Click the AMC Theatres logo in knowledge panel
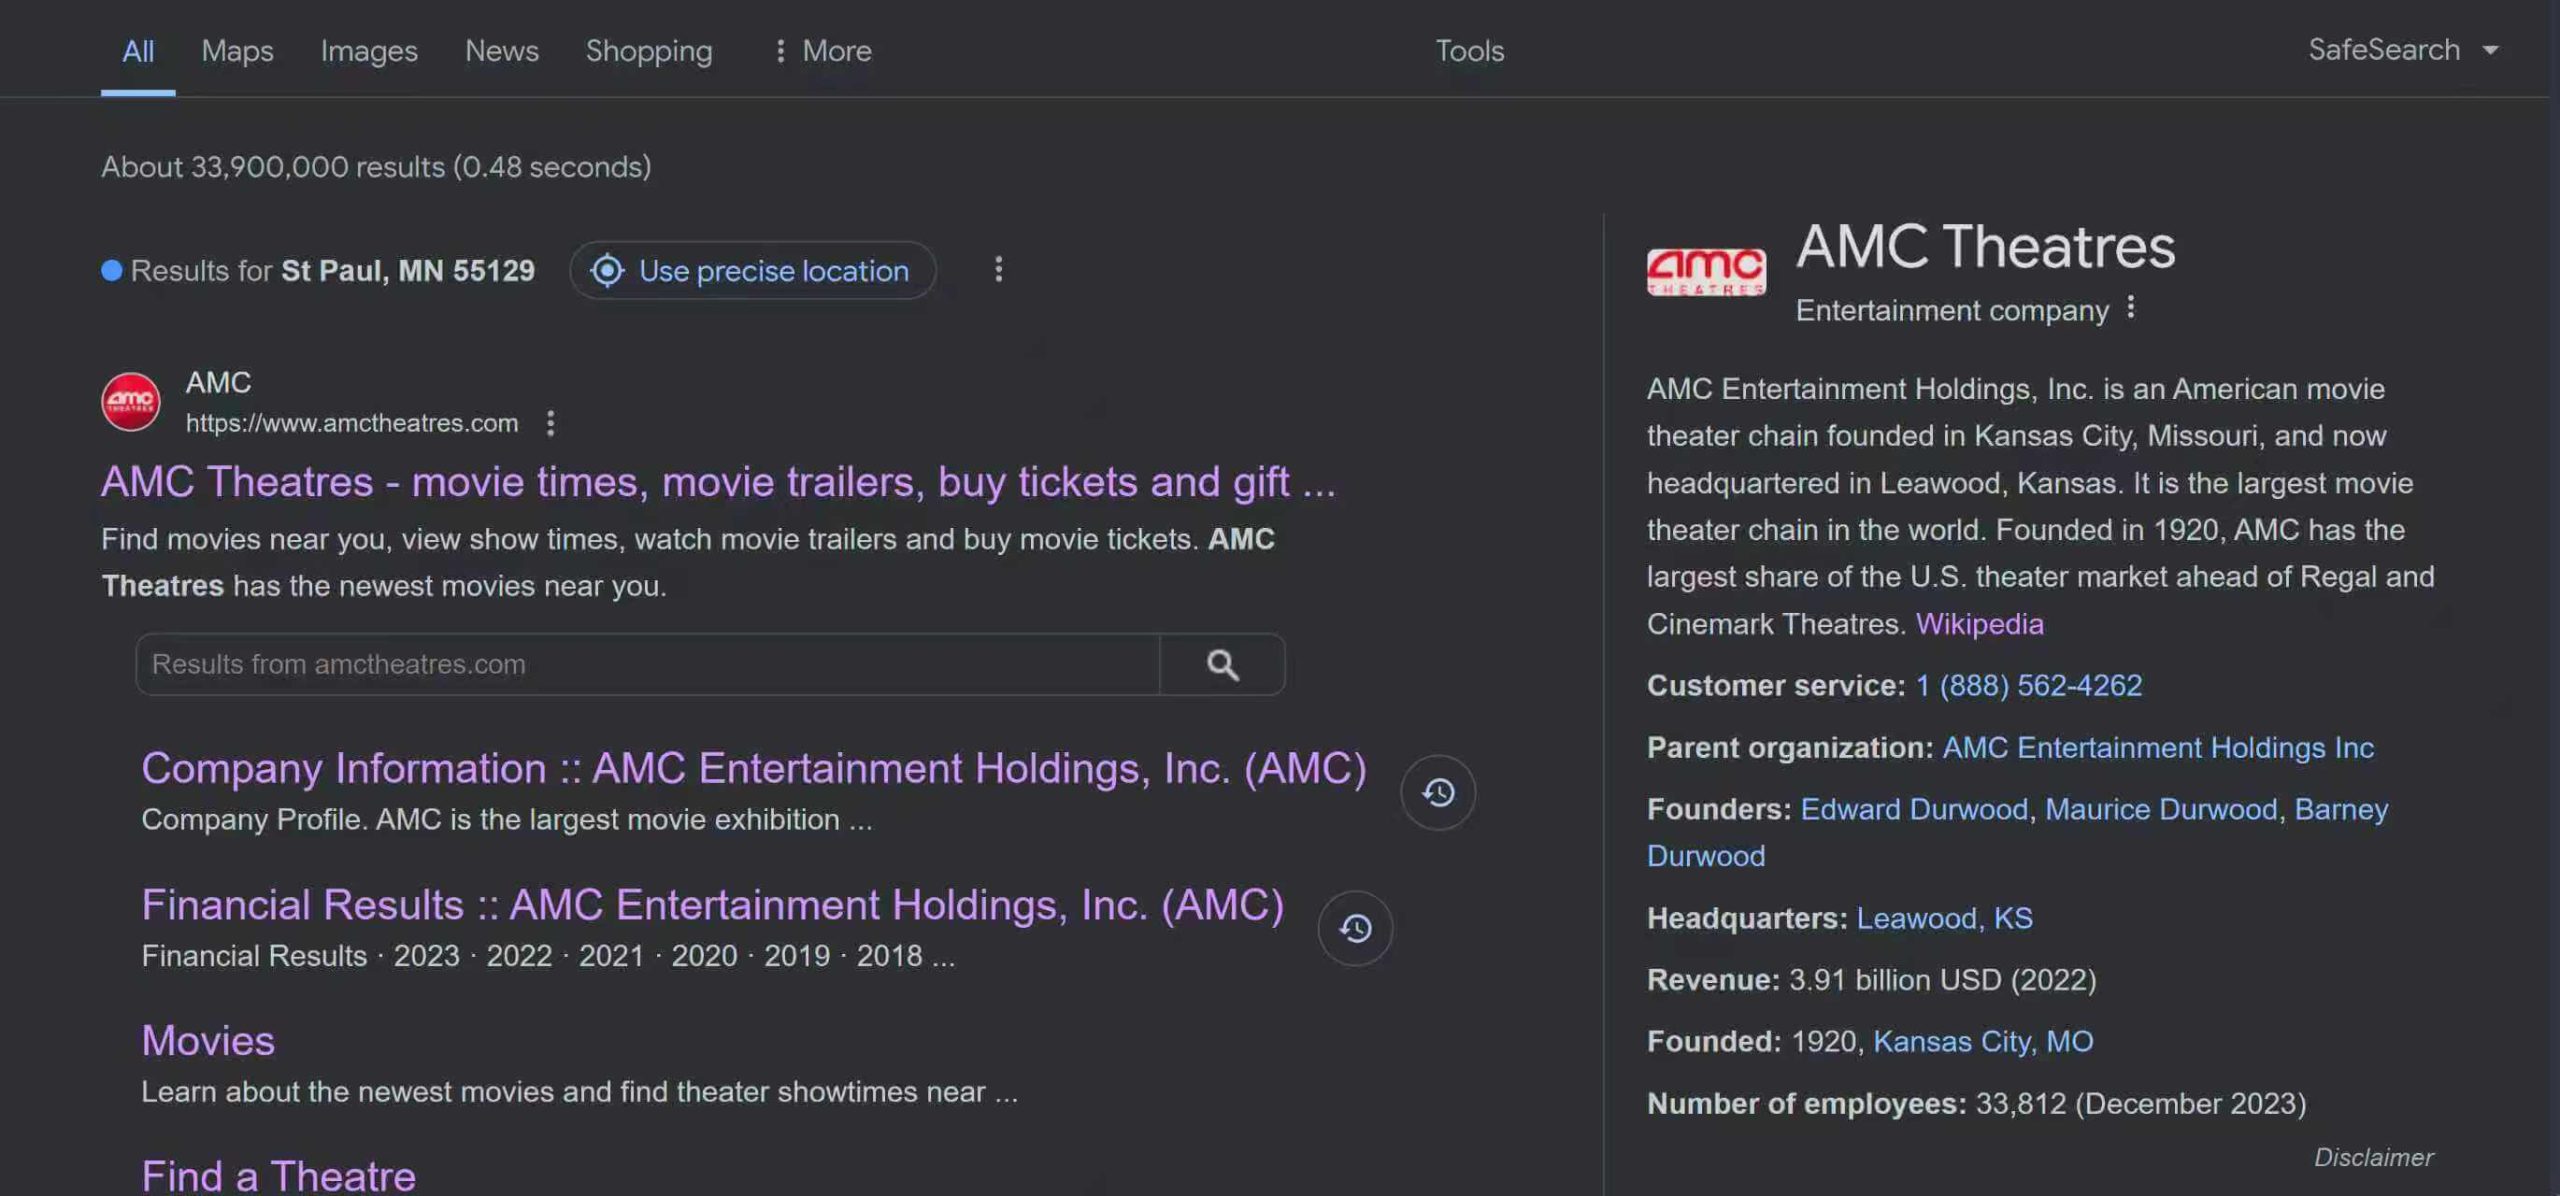The width and height of the screenshot is (2560, 1196). 1706,271
